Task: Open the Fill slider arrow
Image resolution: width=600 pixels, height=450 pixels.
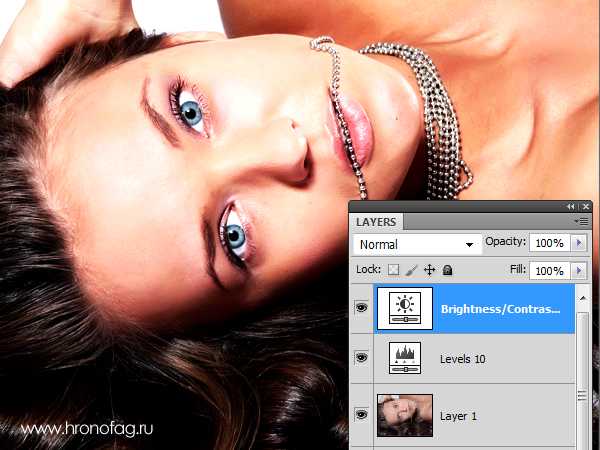Action: (579, 271)
